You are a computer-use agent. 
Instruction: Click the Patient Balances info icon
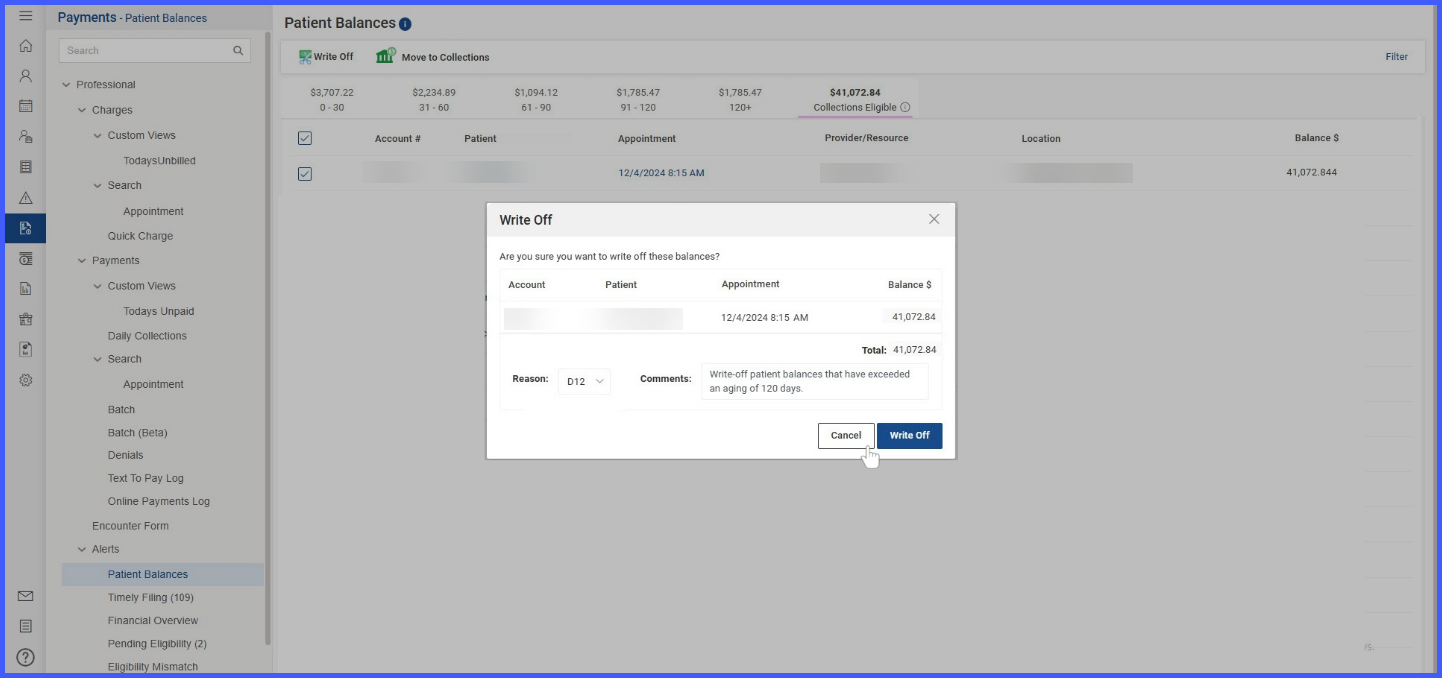[x=405, y=24]
